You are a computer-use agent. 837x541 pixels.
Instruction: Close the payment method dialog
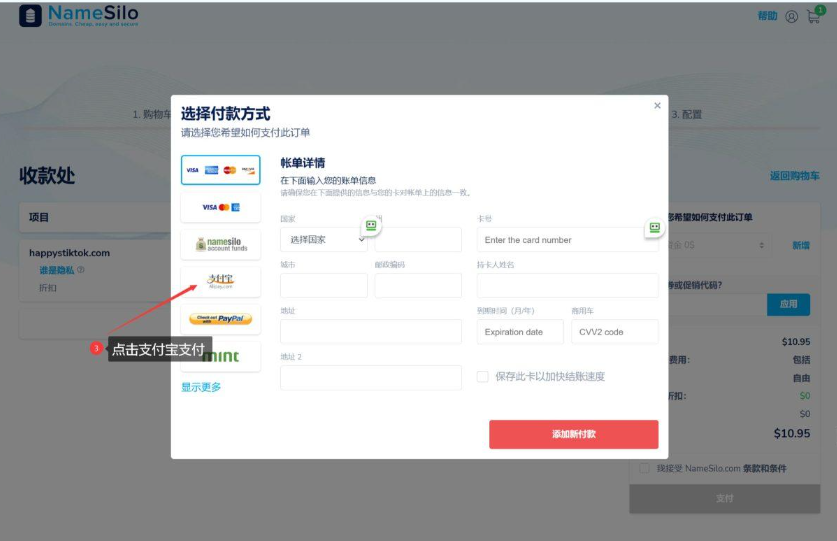pyautogui.click(x=657, y=106)
